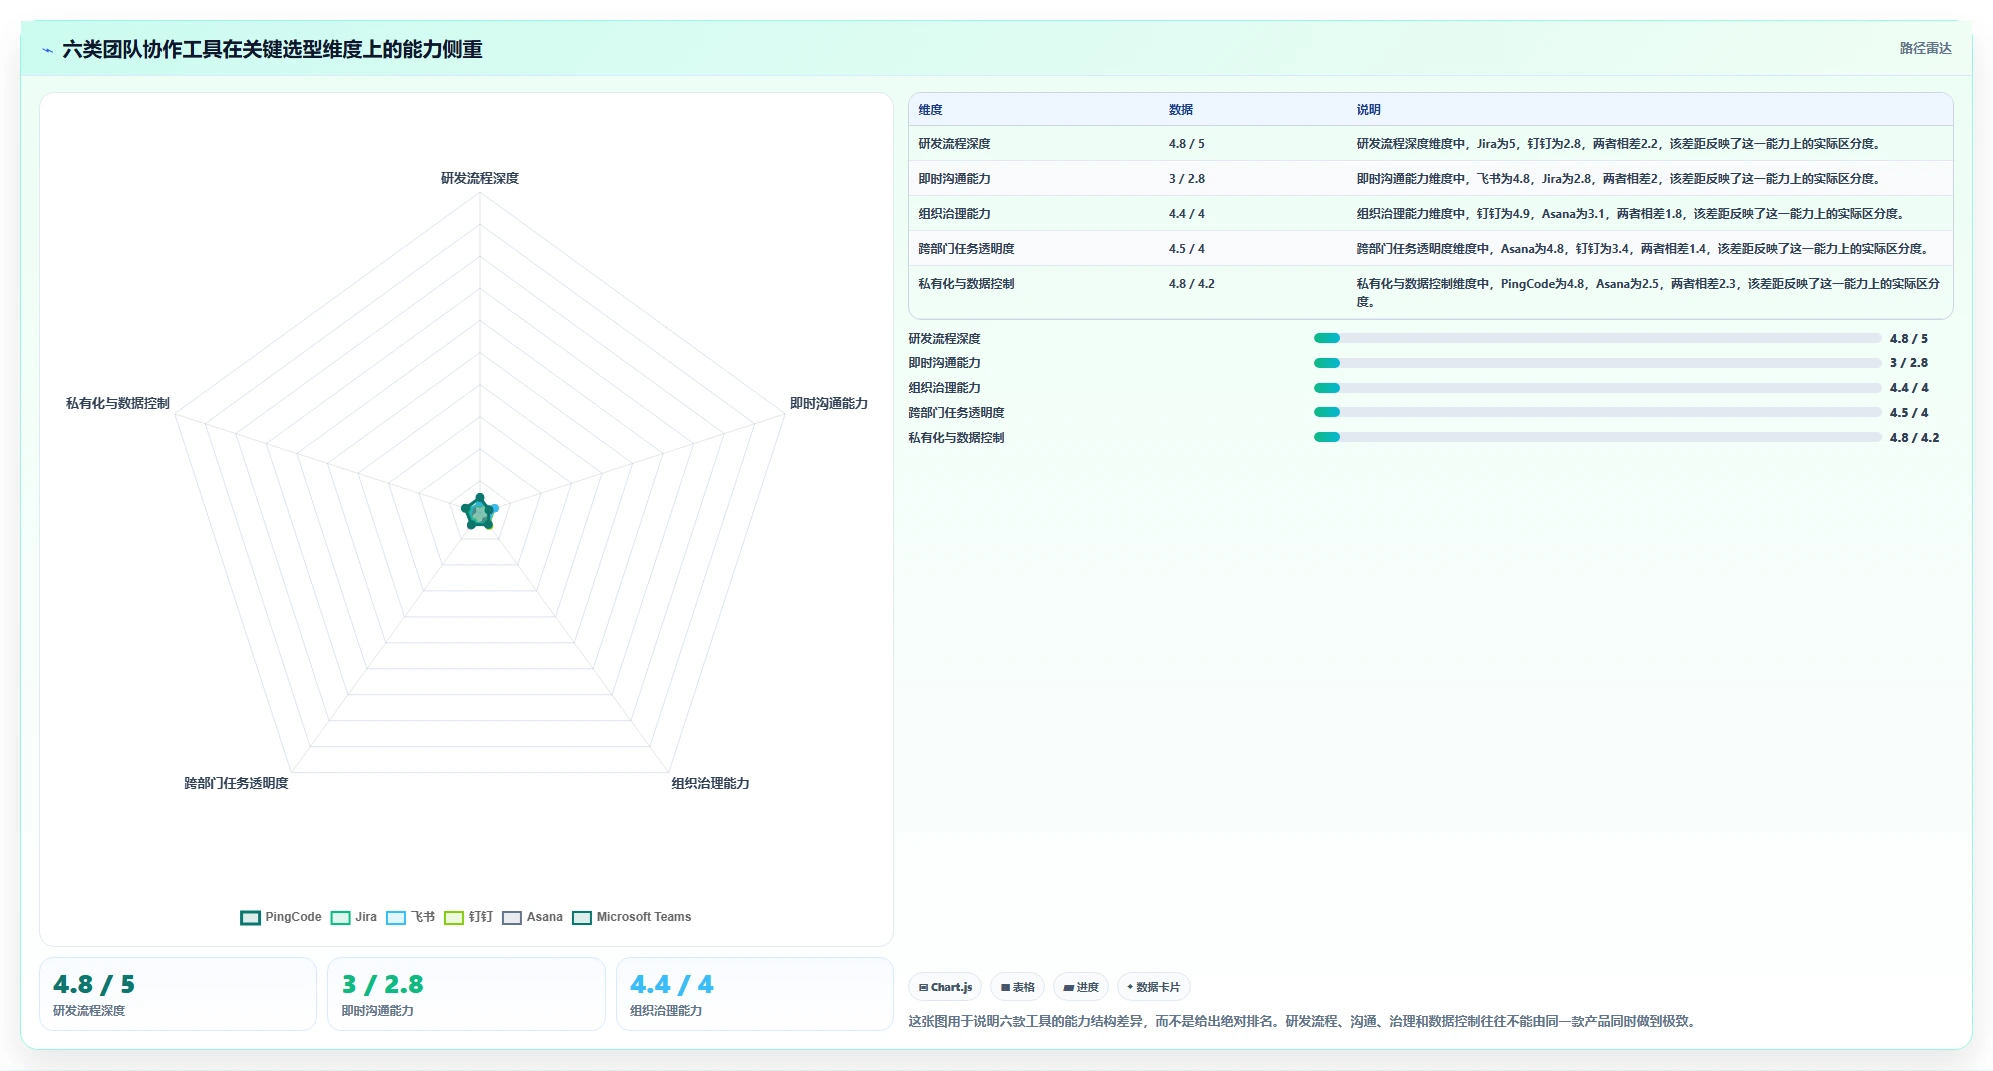This screenshot has width=1993, height=1071.
Task: Click the 说明 column header
Action: pos(1368,110)
